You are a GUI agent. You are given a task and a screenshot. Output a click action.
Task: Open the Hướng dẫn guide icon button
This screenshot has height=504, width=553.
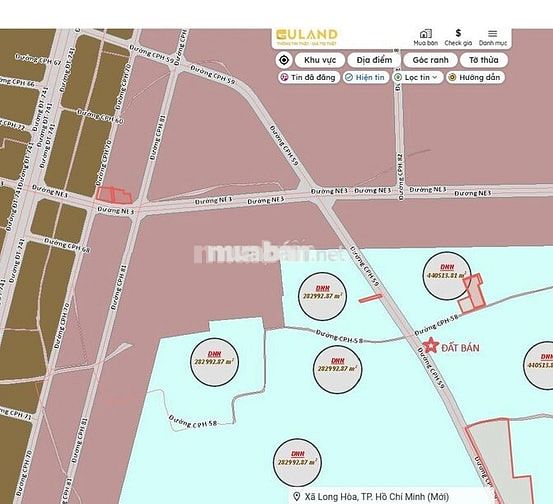pyautogui.click(x=476, y=77)
